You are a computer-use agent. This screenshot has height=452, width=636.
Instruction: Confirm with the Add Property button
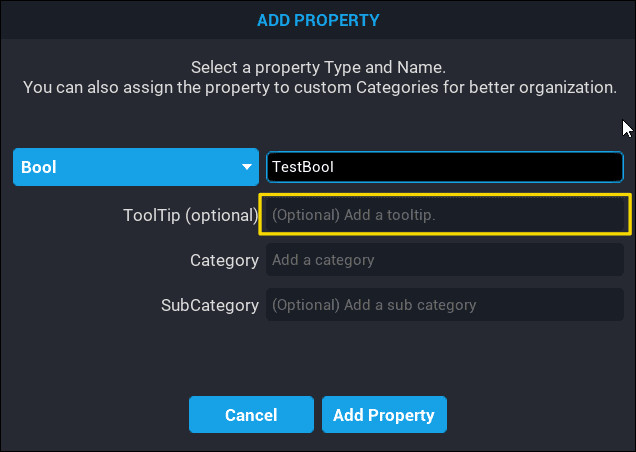pyautogui.click(x=384, y=415)
